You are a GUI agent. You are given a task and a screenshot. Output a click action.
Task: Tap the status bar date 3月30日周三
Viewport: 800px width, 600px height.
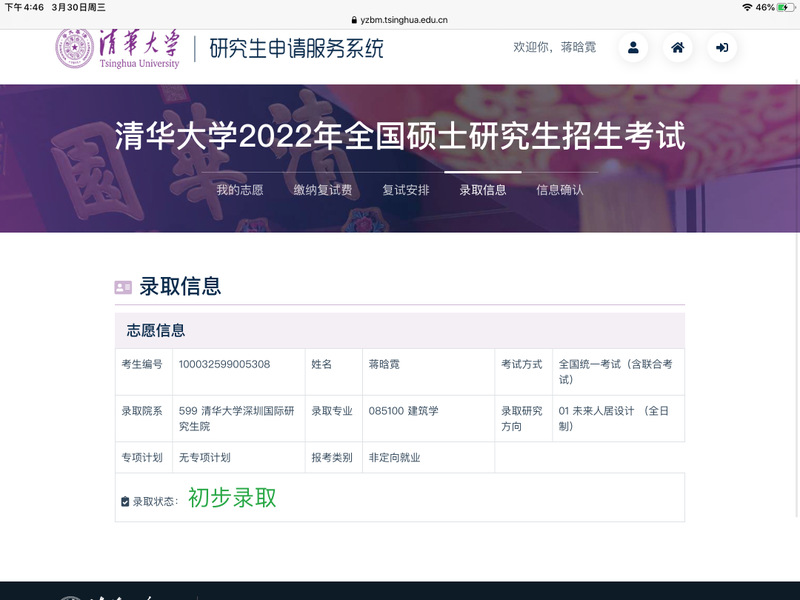79,7
